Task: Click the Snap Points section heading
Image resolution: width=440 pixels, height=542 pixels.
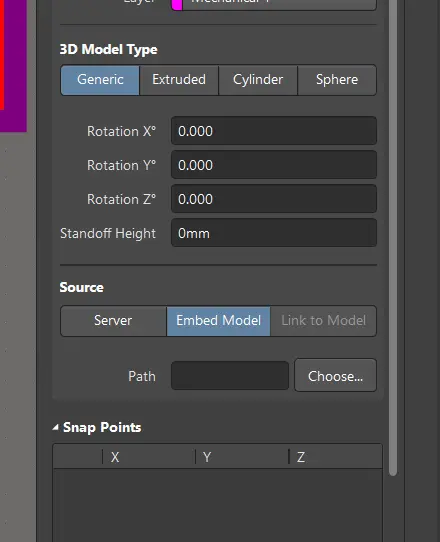Action: coord(102,428)
